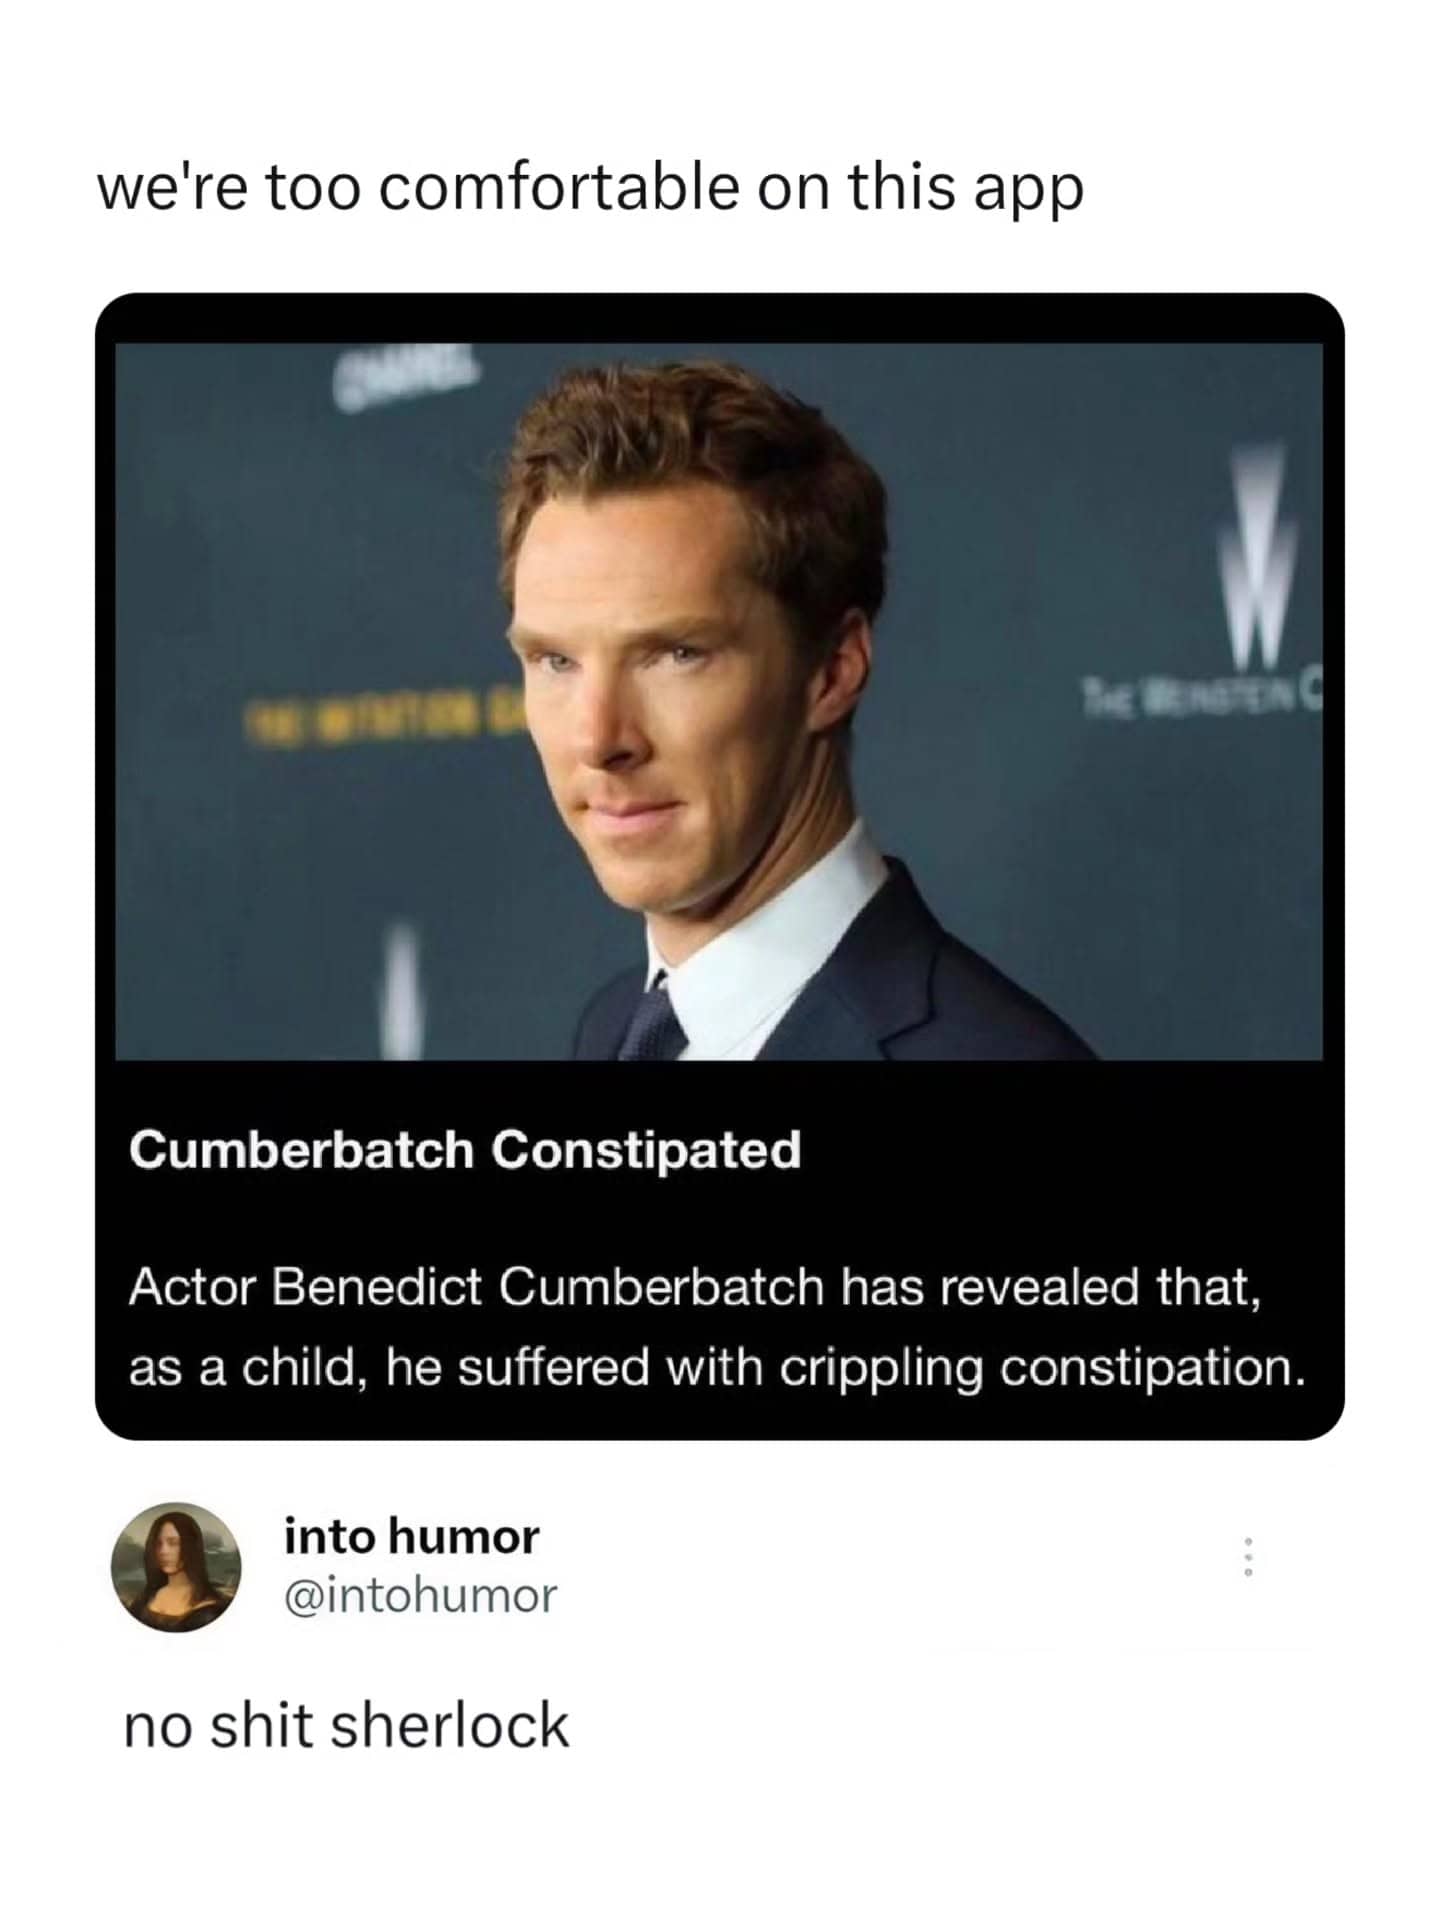
Task: Open the @intohumor handle link
Action: click(x=420, y=1595)
